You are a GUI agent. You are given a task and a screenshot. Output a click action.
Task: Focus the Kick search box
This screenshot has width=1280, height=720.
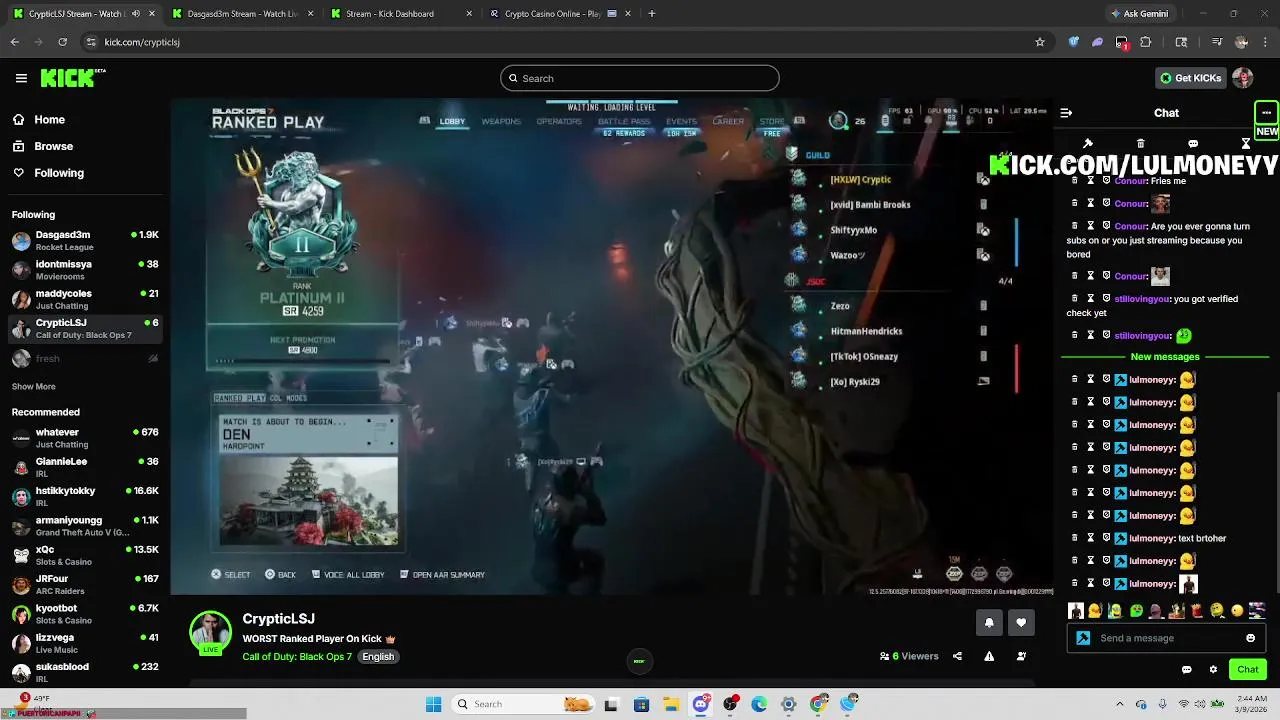click(x=640, y=78)
